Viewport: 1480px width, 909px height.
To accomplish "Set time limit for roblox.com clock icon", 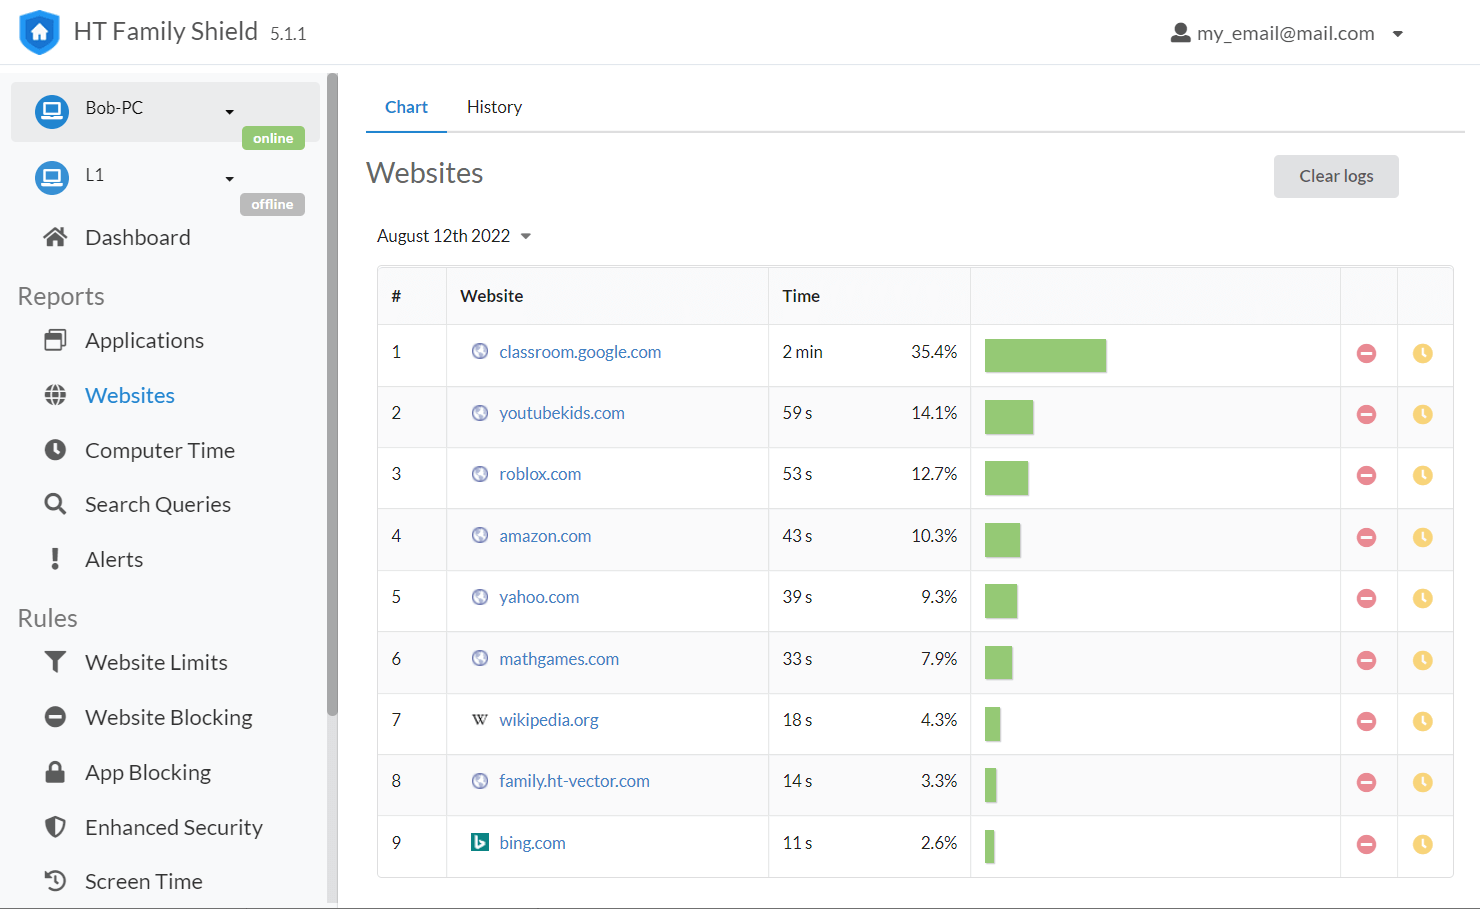I will [1422, 475].
